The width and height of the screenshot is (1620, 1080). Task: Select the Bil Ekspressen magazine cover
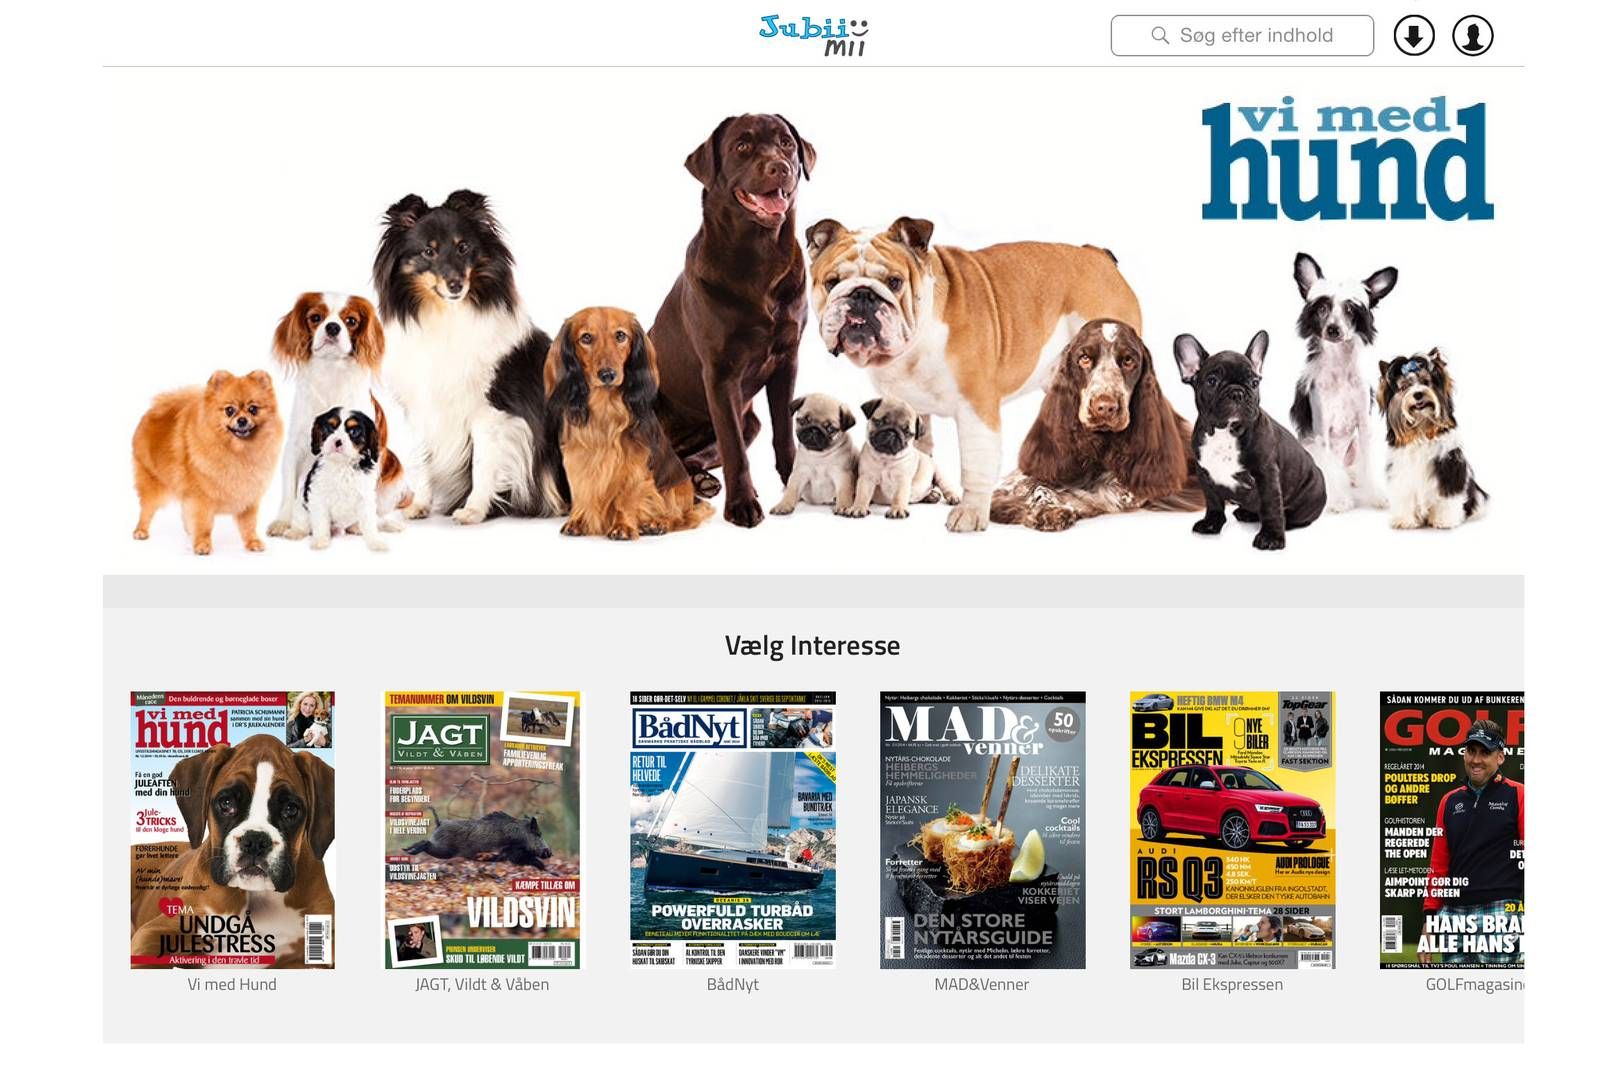1232,829
